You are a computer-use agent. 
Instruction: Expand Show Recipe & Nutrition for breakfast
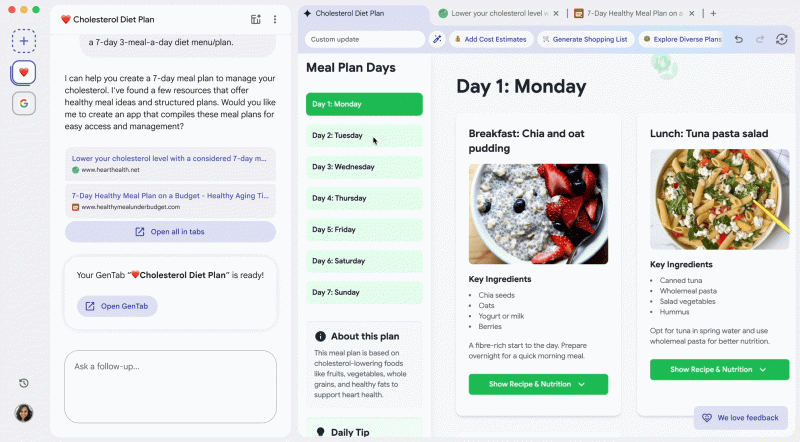tap(538, 384)
